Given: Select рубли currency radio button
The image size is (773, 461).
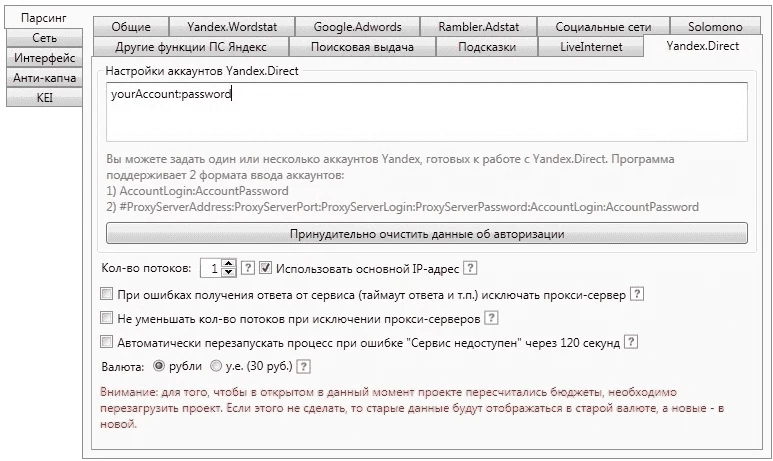Looking at the screenshot, I should [159, 366].
